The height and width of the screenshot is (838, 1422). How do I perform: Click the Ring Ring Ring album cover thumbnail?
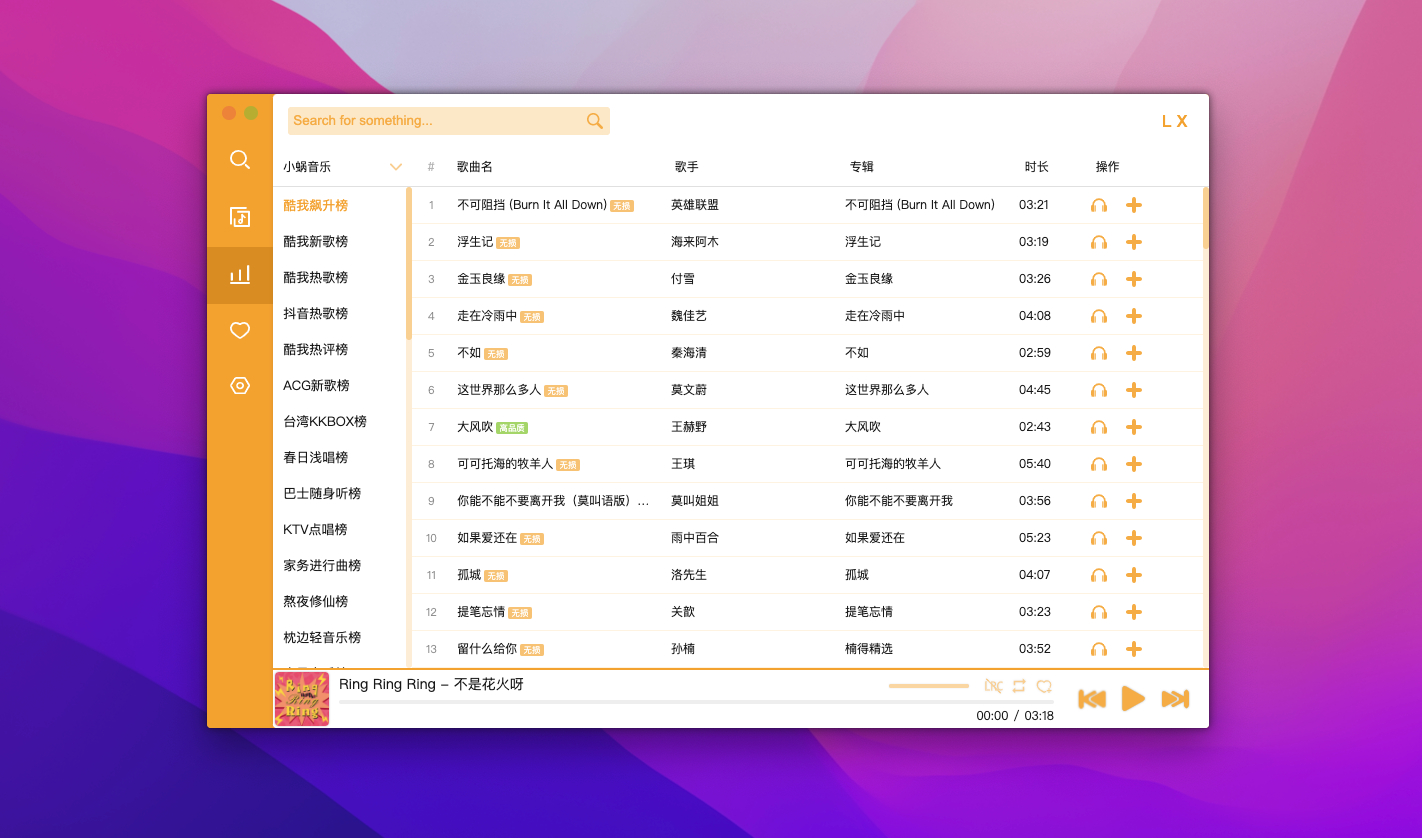[x=302, y=699]
